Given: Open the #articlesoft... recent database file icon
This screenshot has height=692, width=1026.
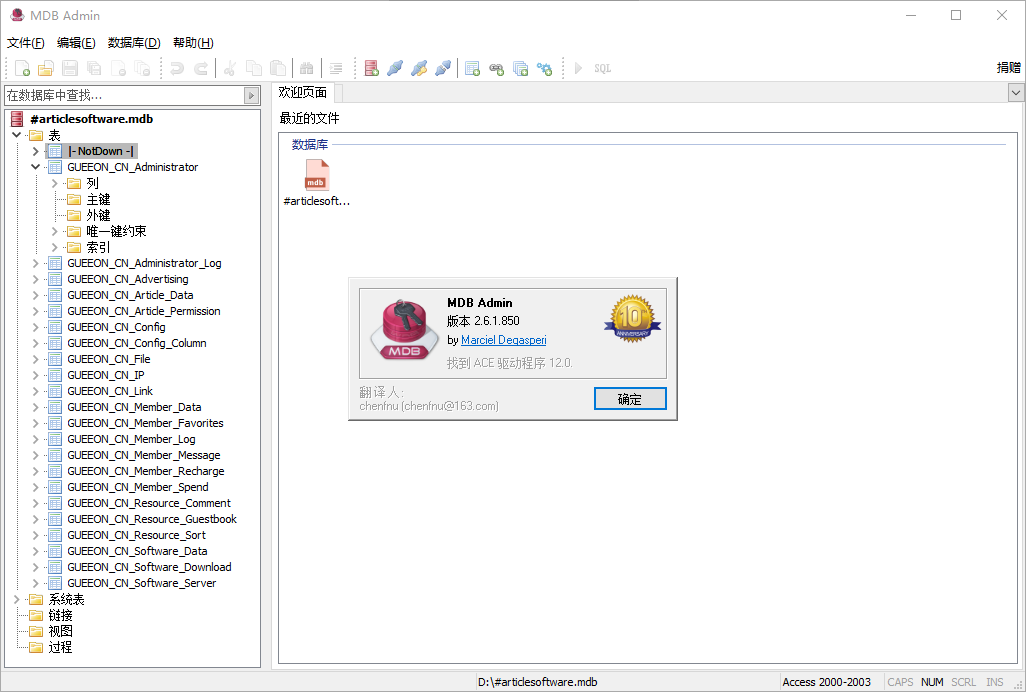Looking at the screenshot, I should coord(316,176).
